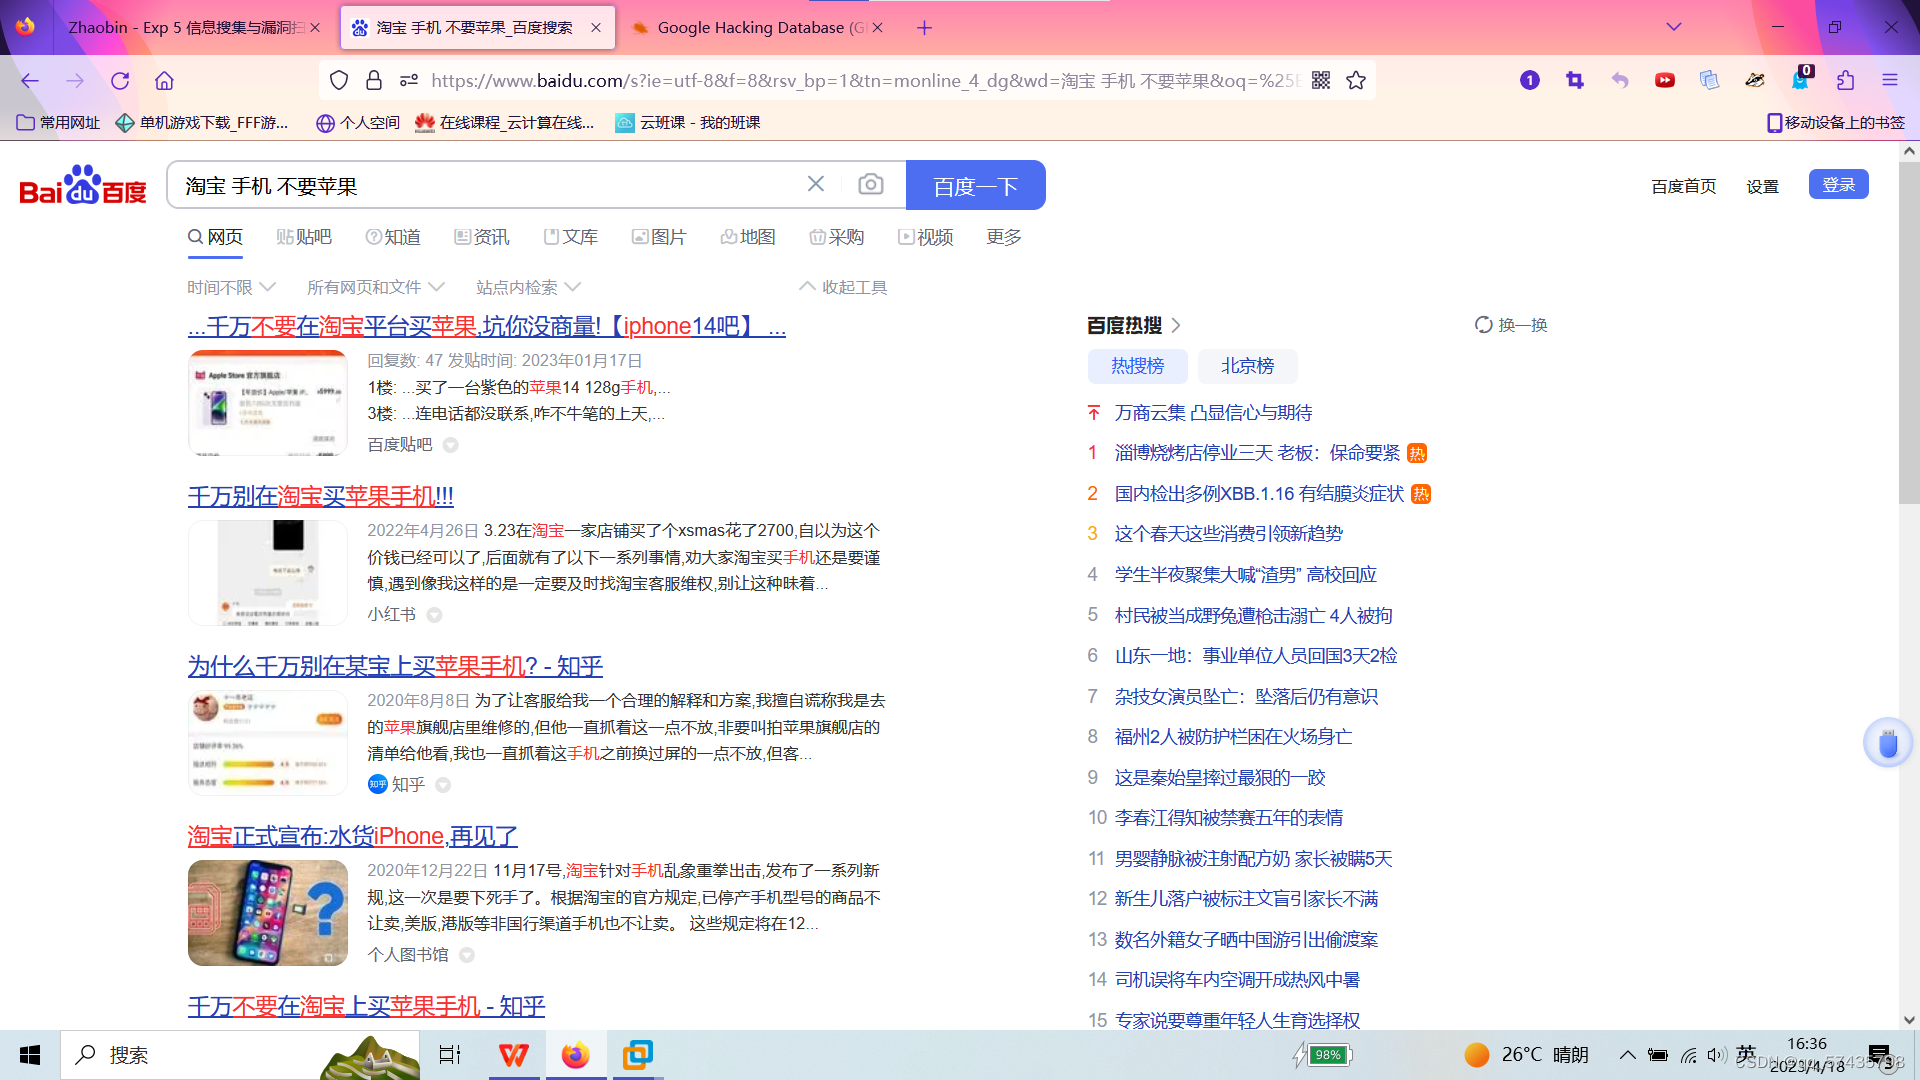The height and width of the screenshot is (1080, 1920).
Task: Close the Baidu search browser tab
Action: coord(596,28)
